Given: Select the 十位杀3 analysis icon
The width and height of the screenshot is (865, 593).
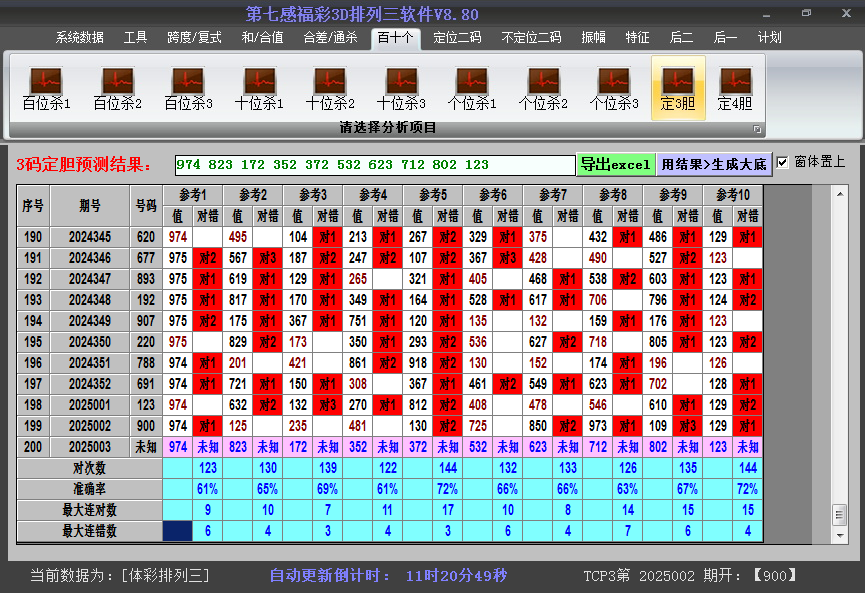Looking at the screenshot, I should 401,88.
